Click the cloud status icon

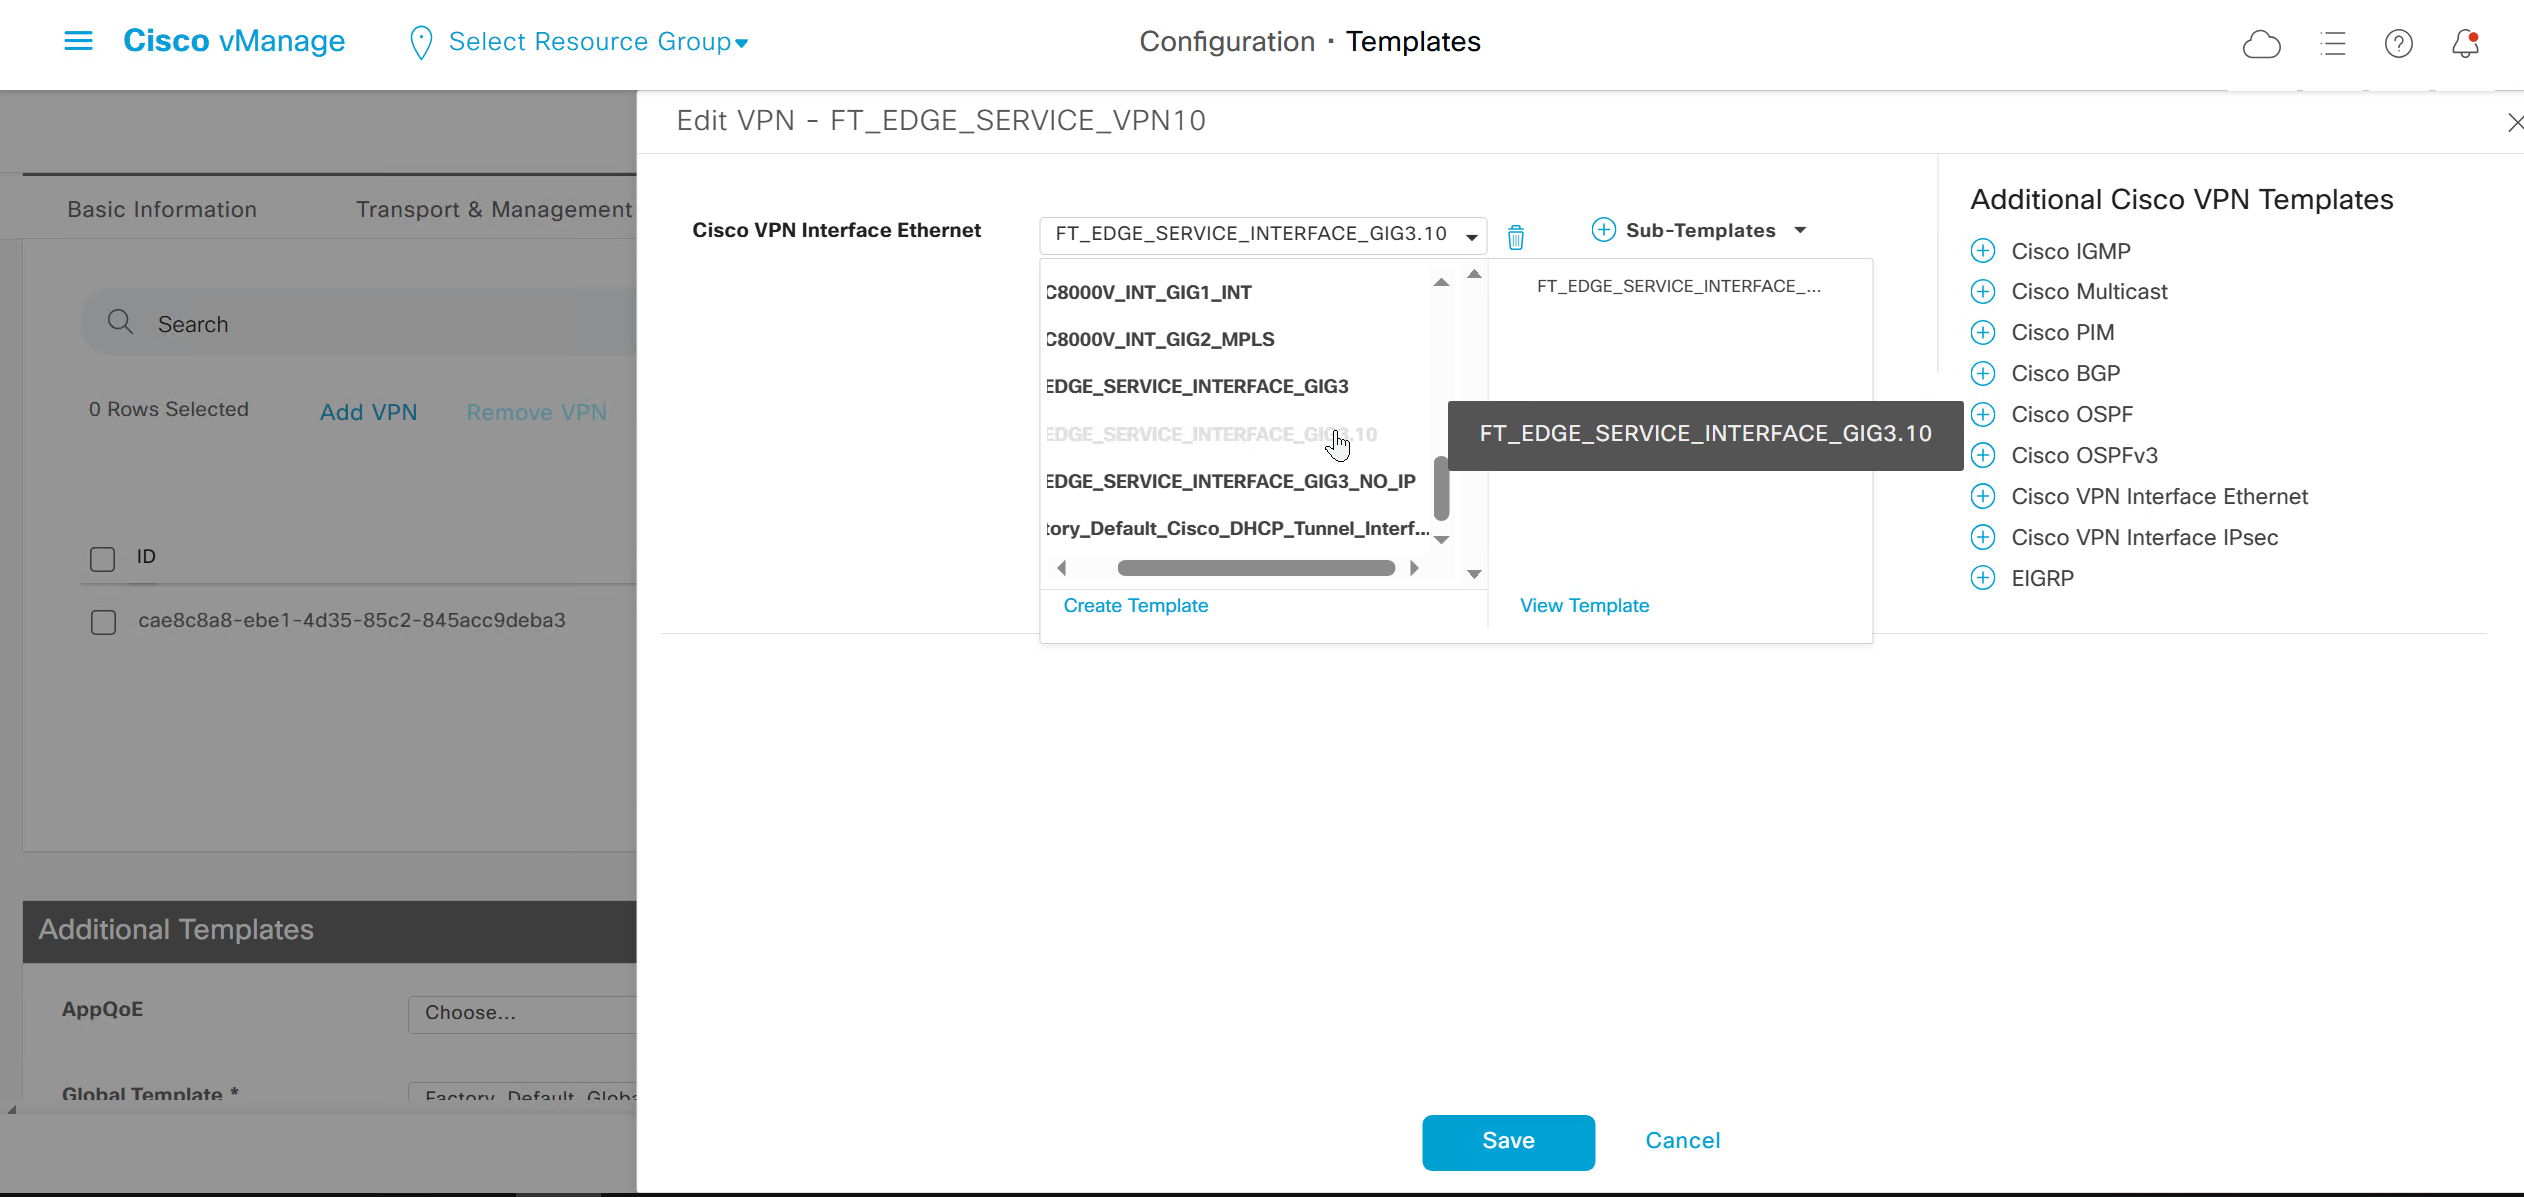pos(2261,44)
